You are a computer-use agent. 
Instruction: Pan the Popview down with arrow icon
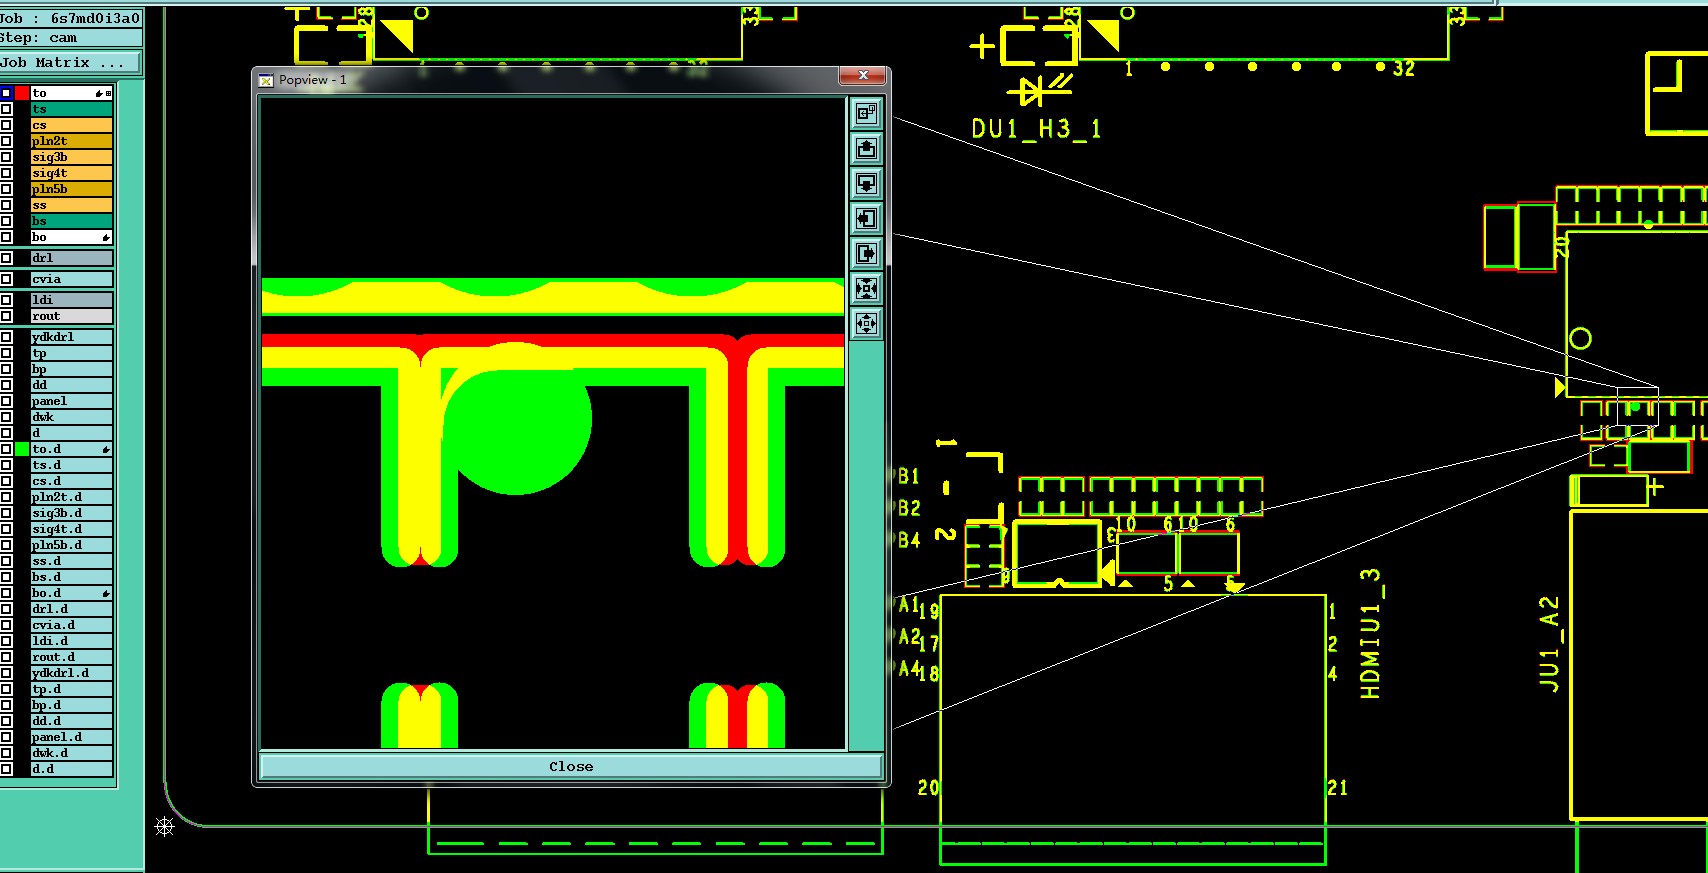click(866, 184)
